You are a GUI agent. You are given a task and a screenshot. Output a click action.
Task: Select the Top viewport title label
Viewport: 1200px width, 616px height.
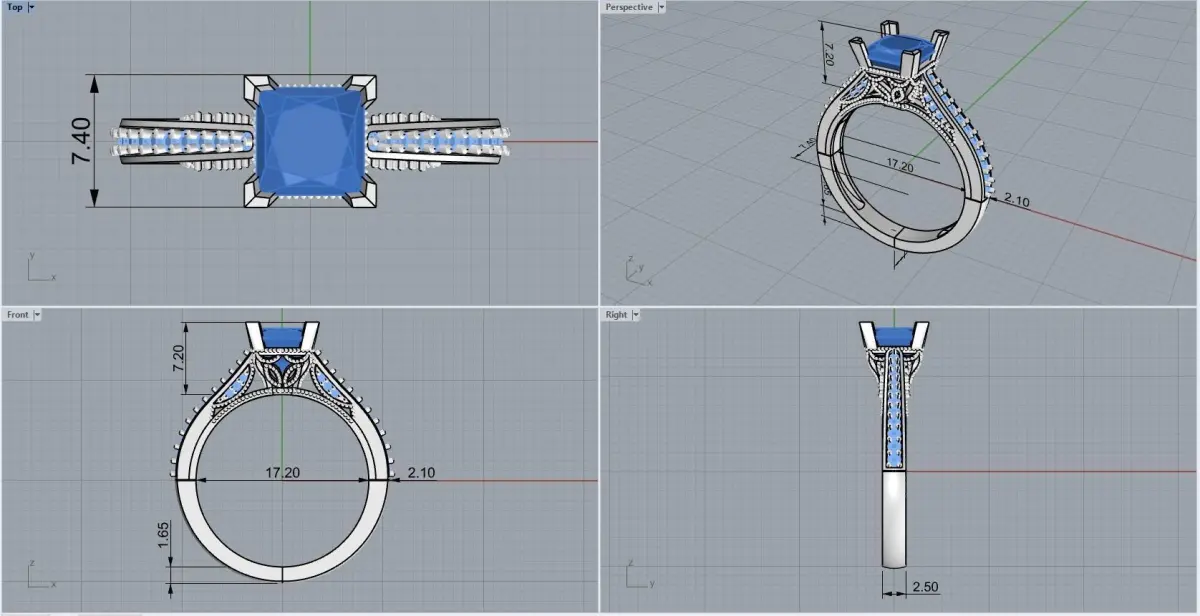pyautogui.click(x=14, y=7)
